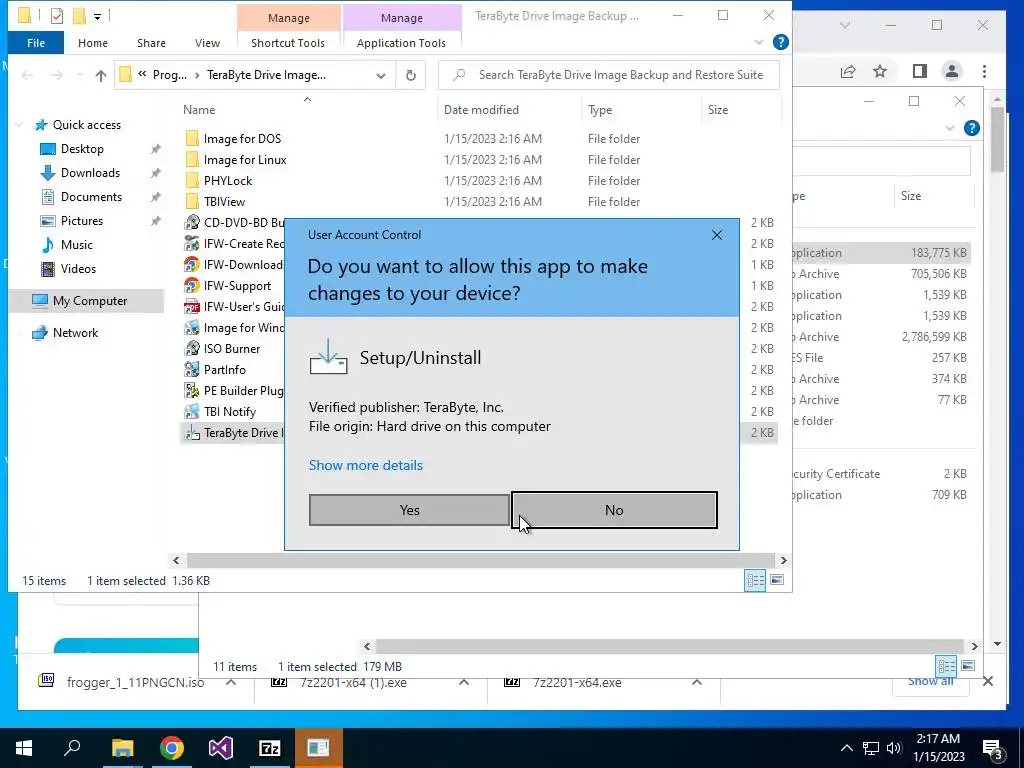Click the forward navigation arrow
The width and height of the screenshot is (1024, 768).
point(57,76)
